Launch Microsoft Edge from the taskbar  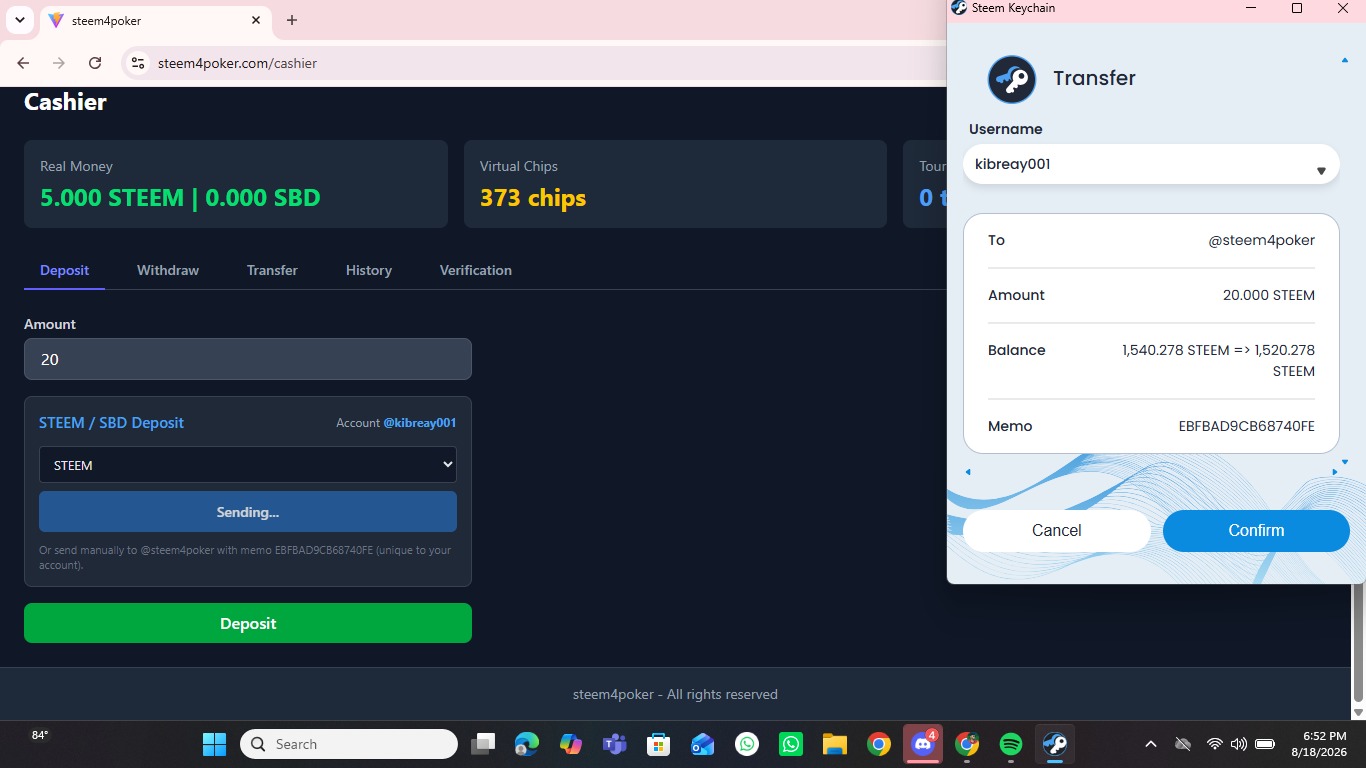(x=527, y=744)
